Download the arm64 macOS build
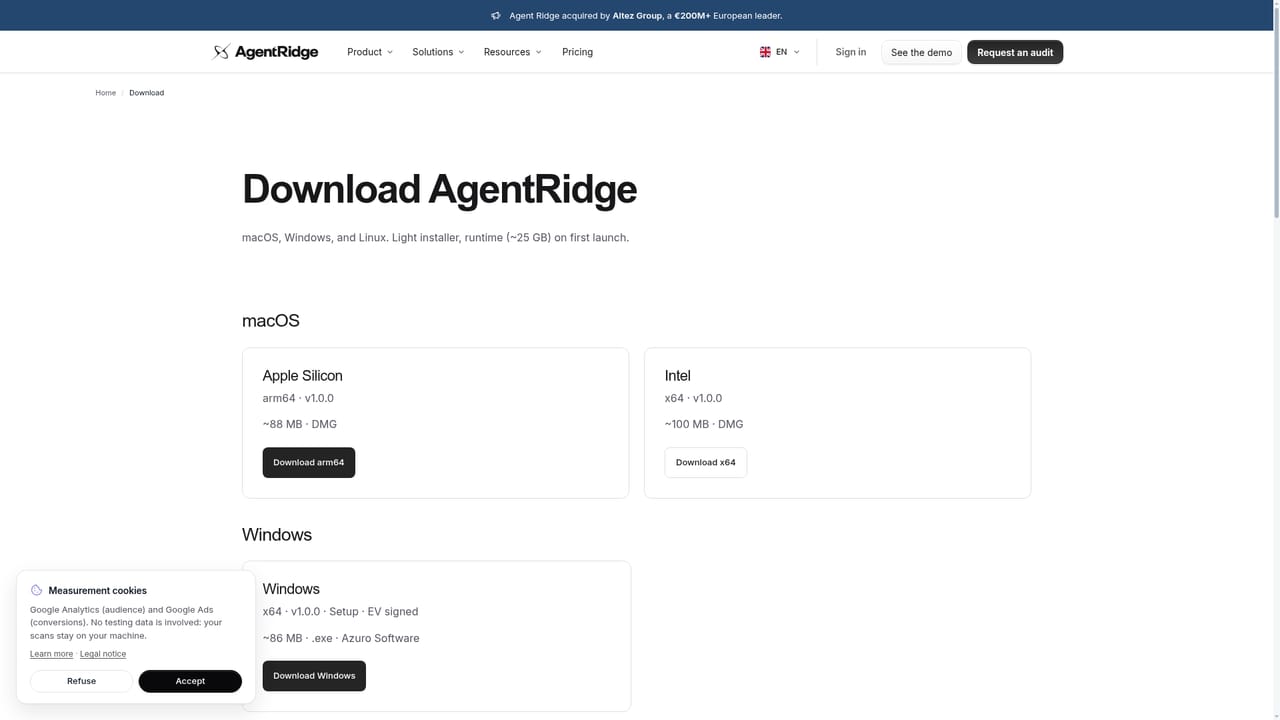The width and height of the screenshot is (1280, 720). point(309,462)
